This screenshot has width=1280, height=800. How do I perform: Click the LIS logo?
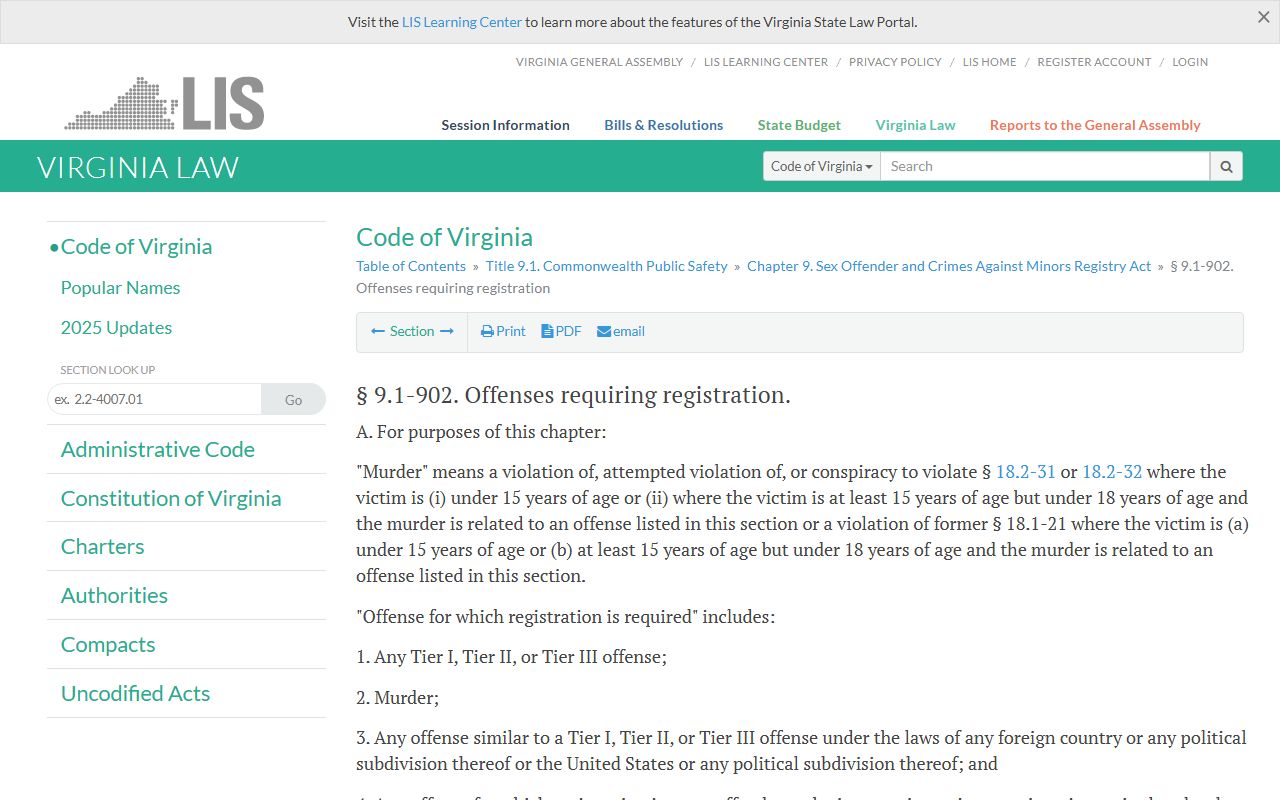click(x=164, y=103)
